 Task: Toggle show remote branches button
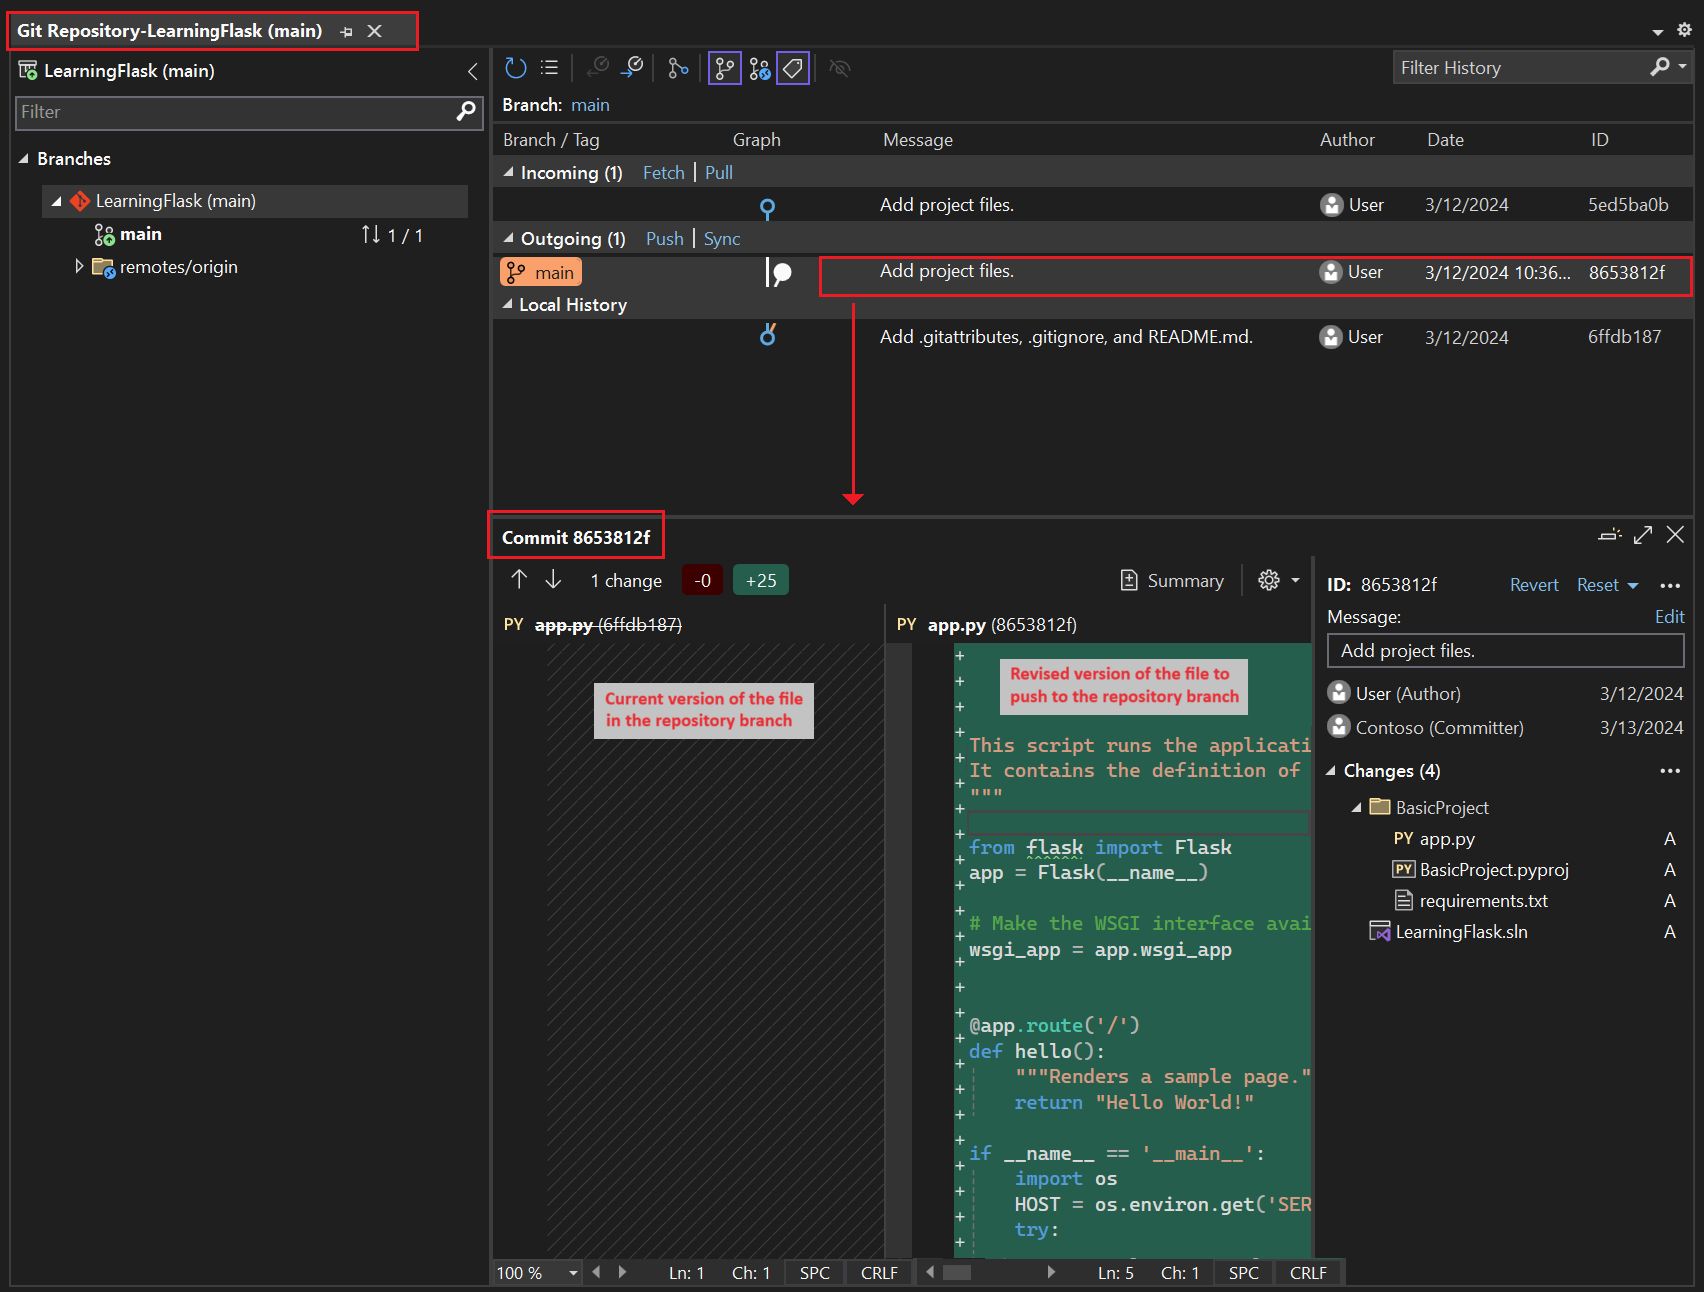[759, 68]
